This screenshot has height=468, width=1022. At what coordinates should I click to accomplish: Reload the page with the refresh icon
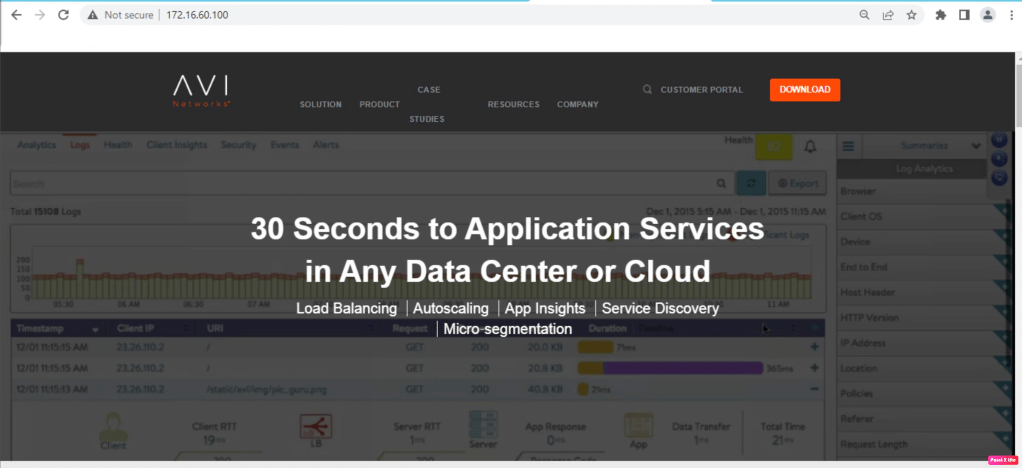[x=63, y=15]
